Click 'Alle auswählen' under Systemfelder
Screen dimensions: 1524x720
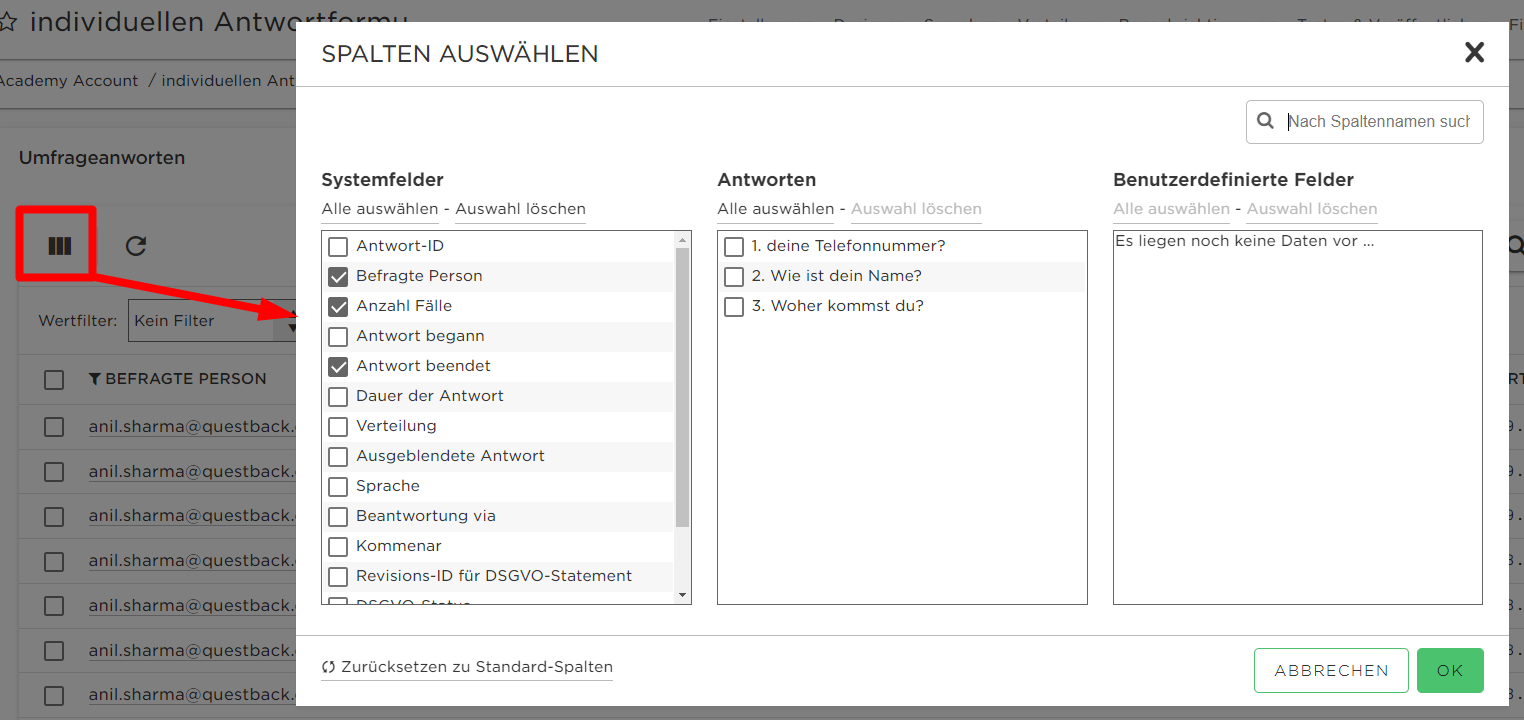coord(380,209)
